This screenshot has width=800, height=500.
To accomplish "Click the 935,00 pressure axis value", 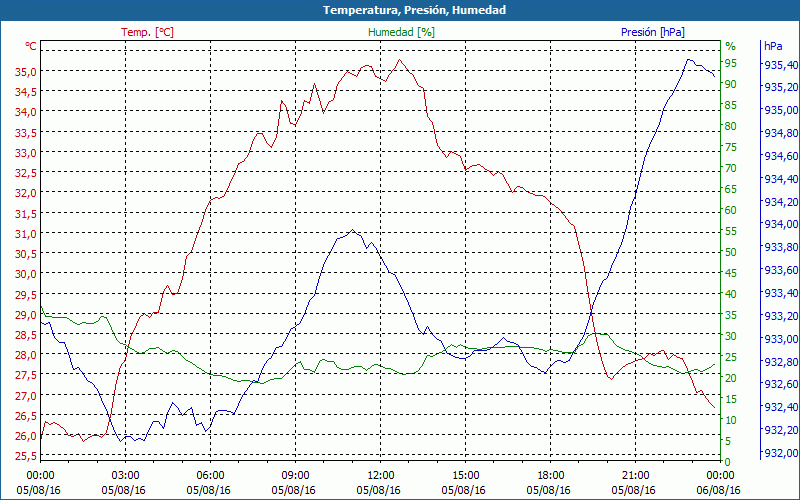I will [x=781, y=110].
